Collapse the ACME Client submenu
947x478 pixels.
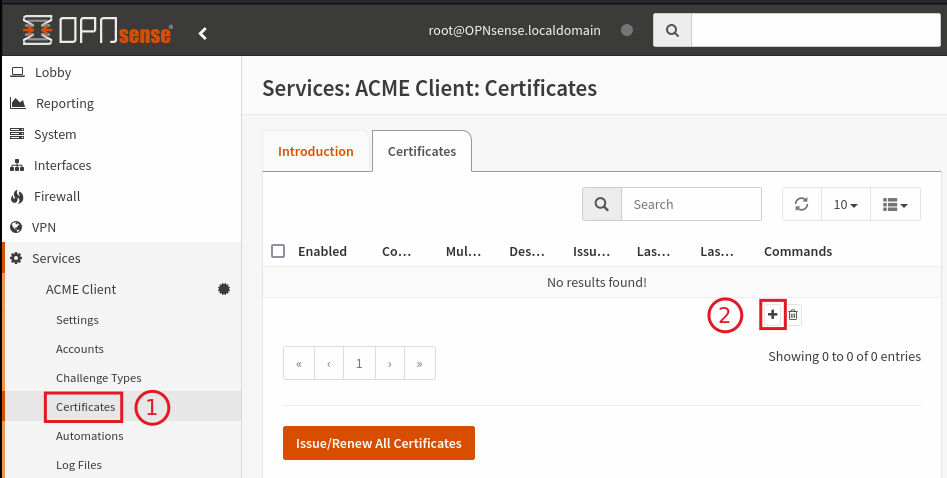coord(81,289)
